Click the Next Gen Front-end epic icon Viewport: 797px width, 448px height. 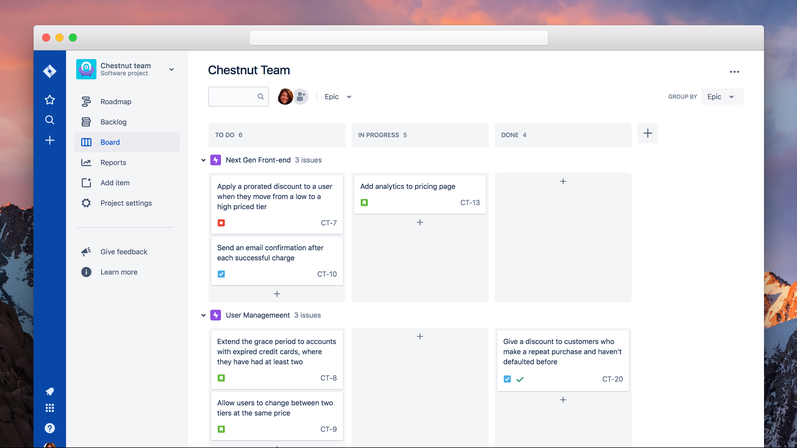pos(216,160)
